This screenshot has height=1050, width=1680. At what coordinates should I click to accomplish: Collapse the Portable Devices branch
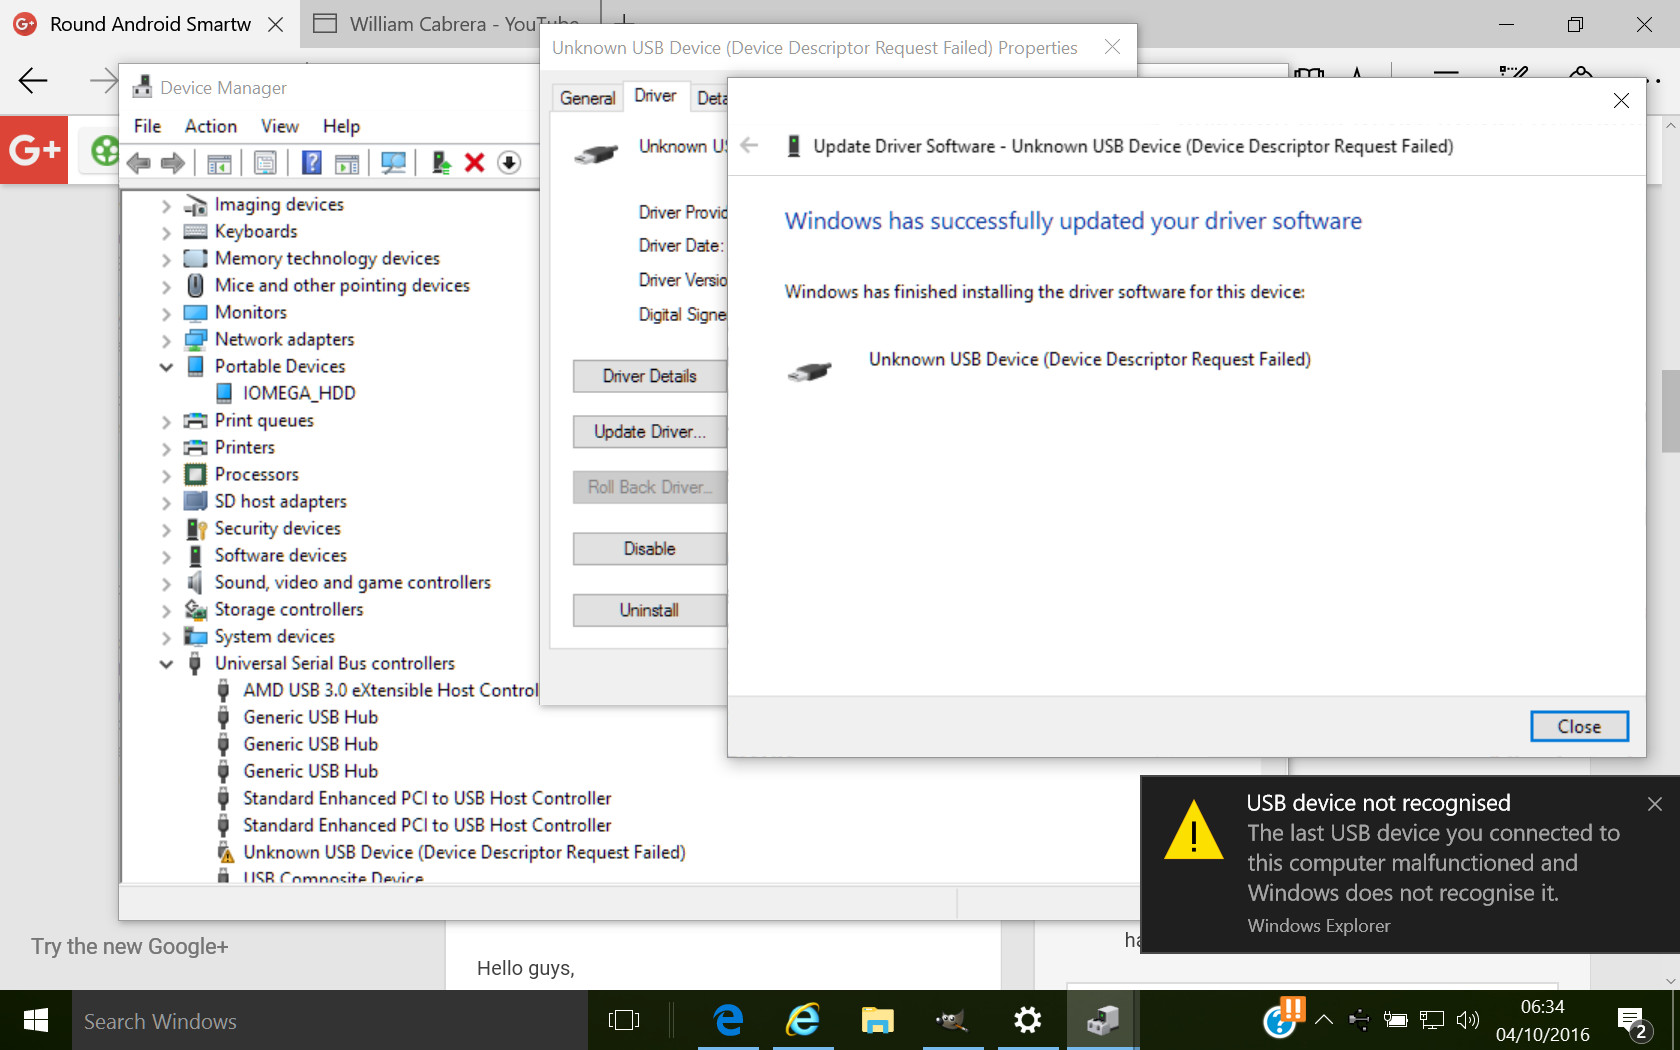(x=167, y=366)
